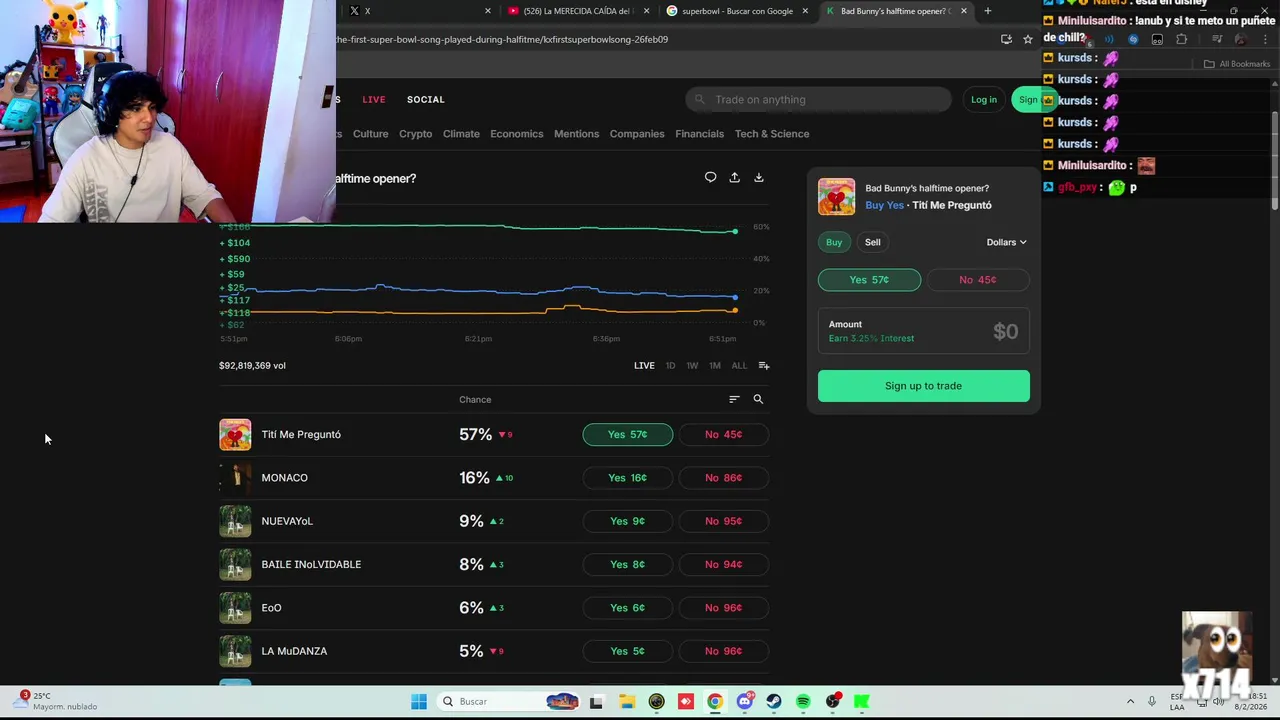The image size is (1280, 720).
Task: Click the search icon above outcome list
Action: tap(758, 399)
